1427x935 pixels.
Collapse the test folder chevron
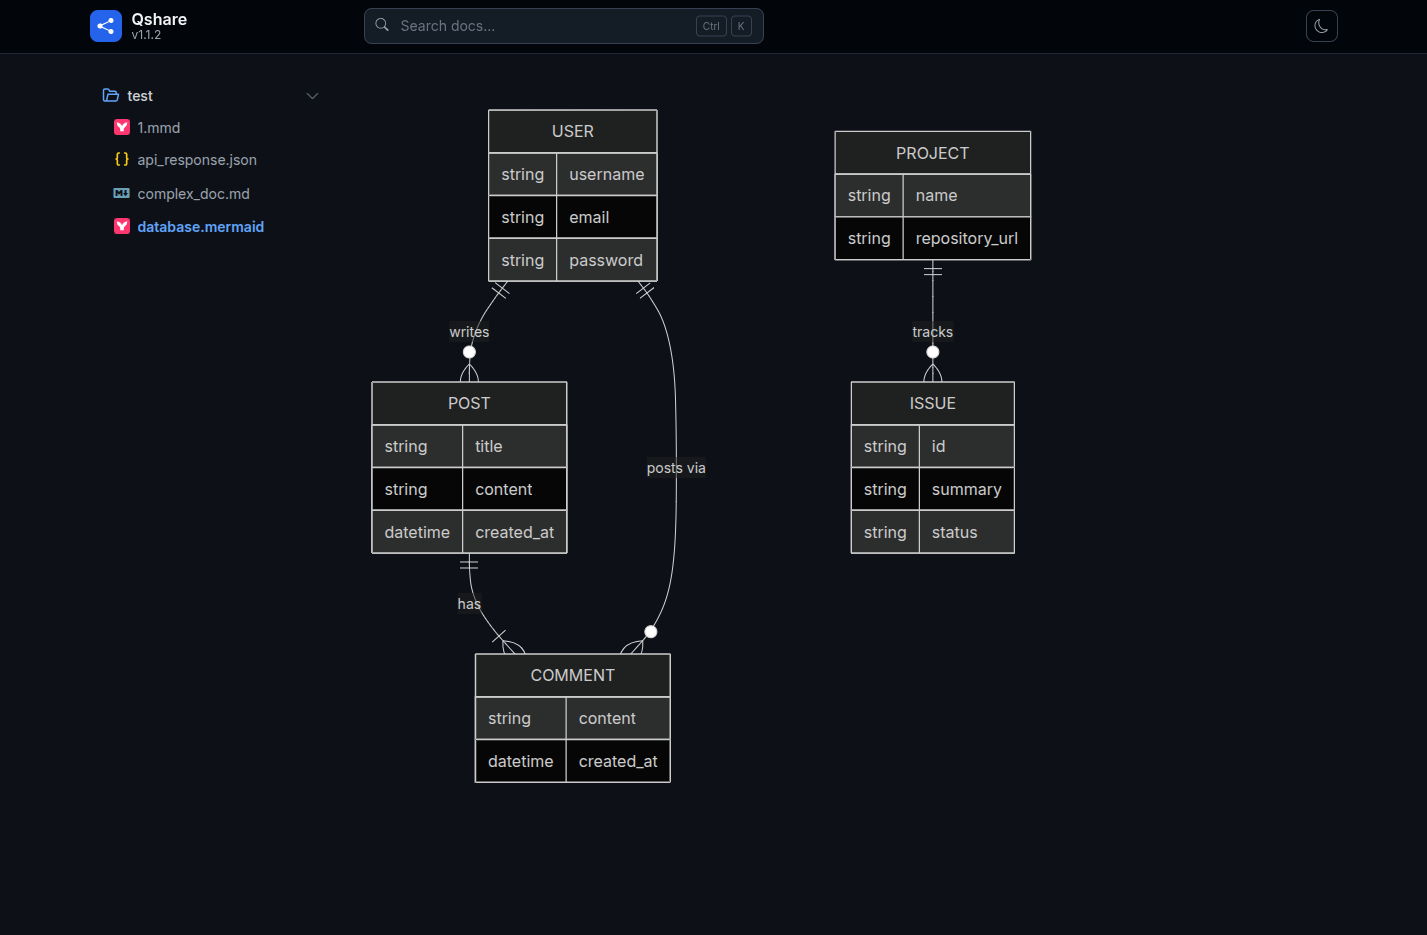pyautogui.click(x=312, y=96)
